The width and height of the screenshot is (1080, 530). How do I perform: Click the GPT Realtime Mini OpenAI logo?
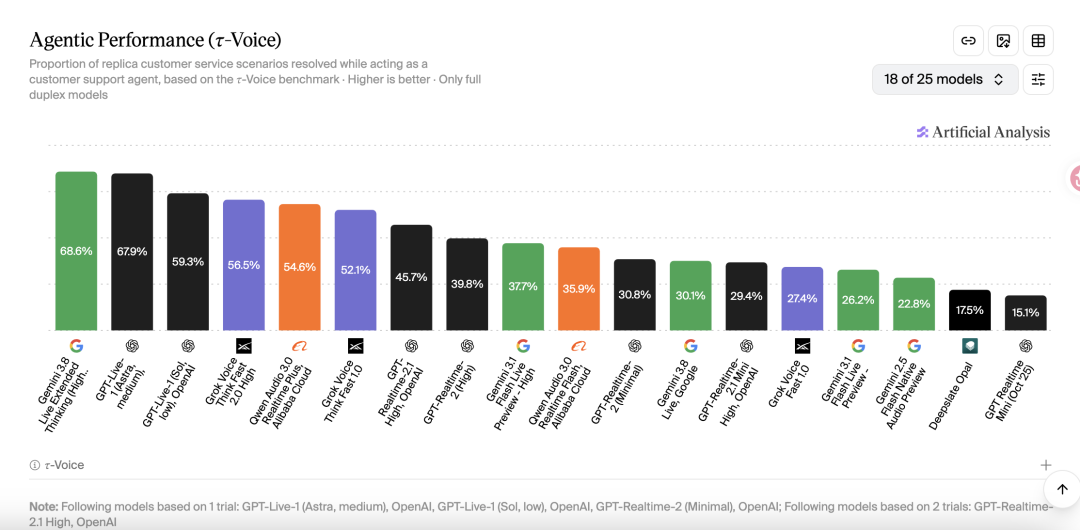click(x=1026, y=345)
